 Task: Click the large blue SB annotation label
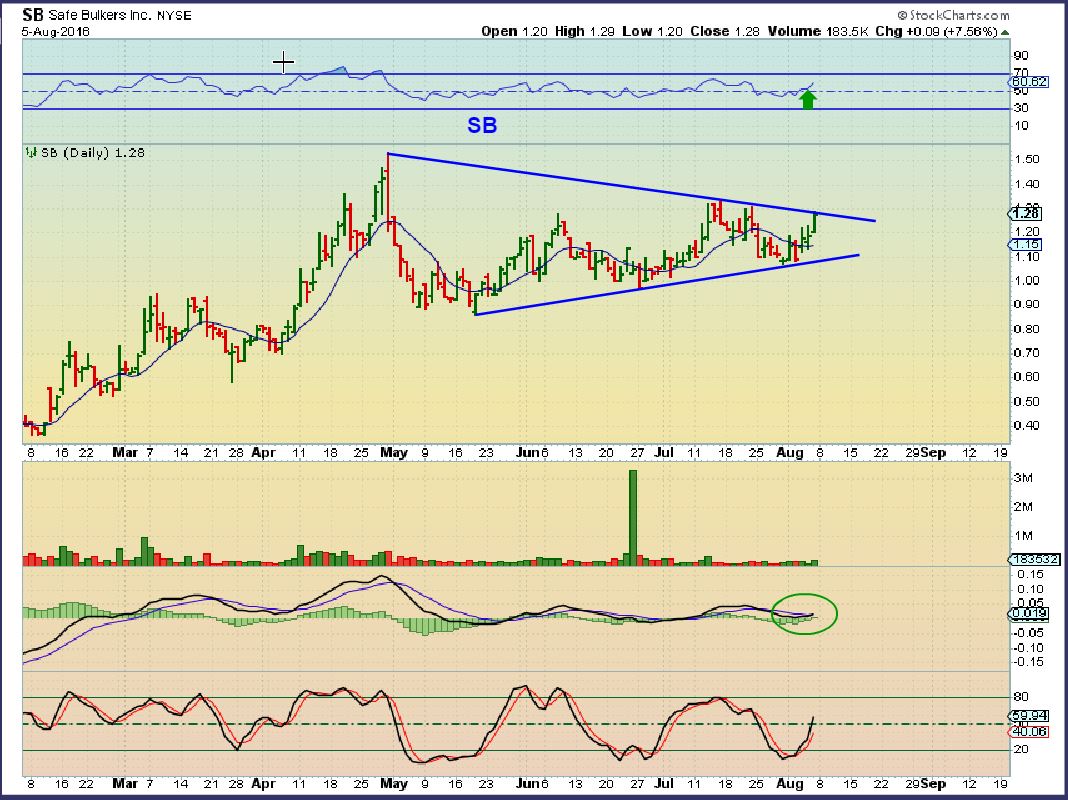pos(482,126)
